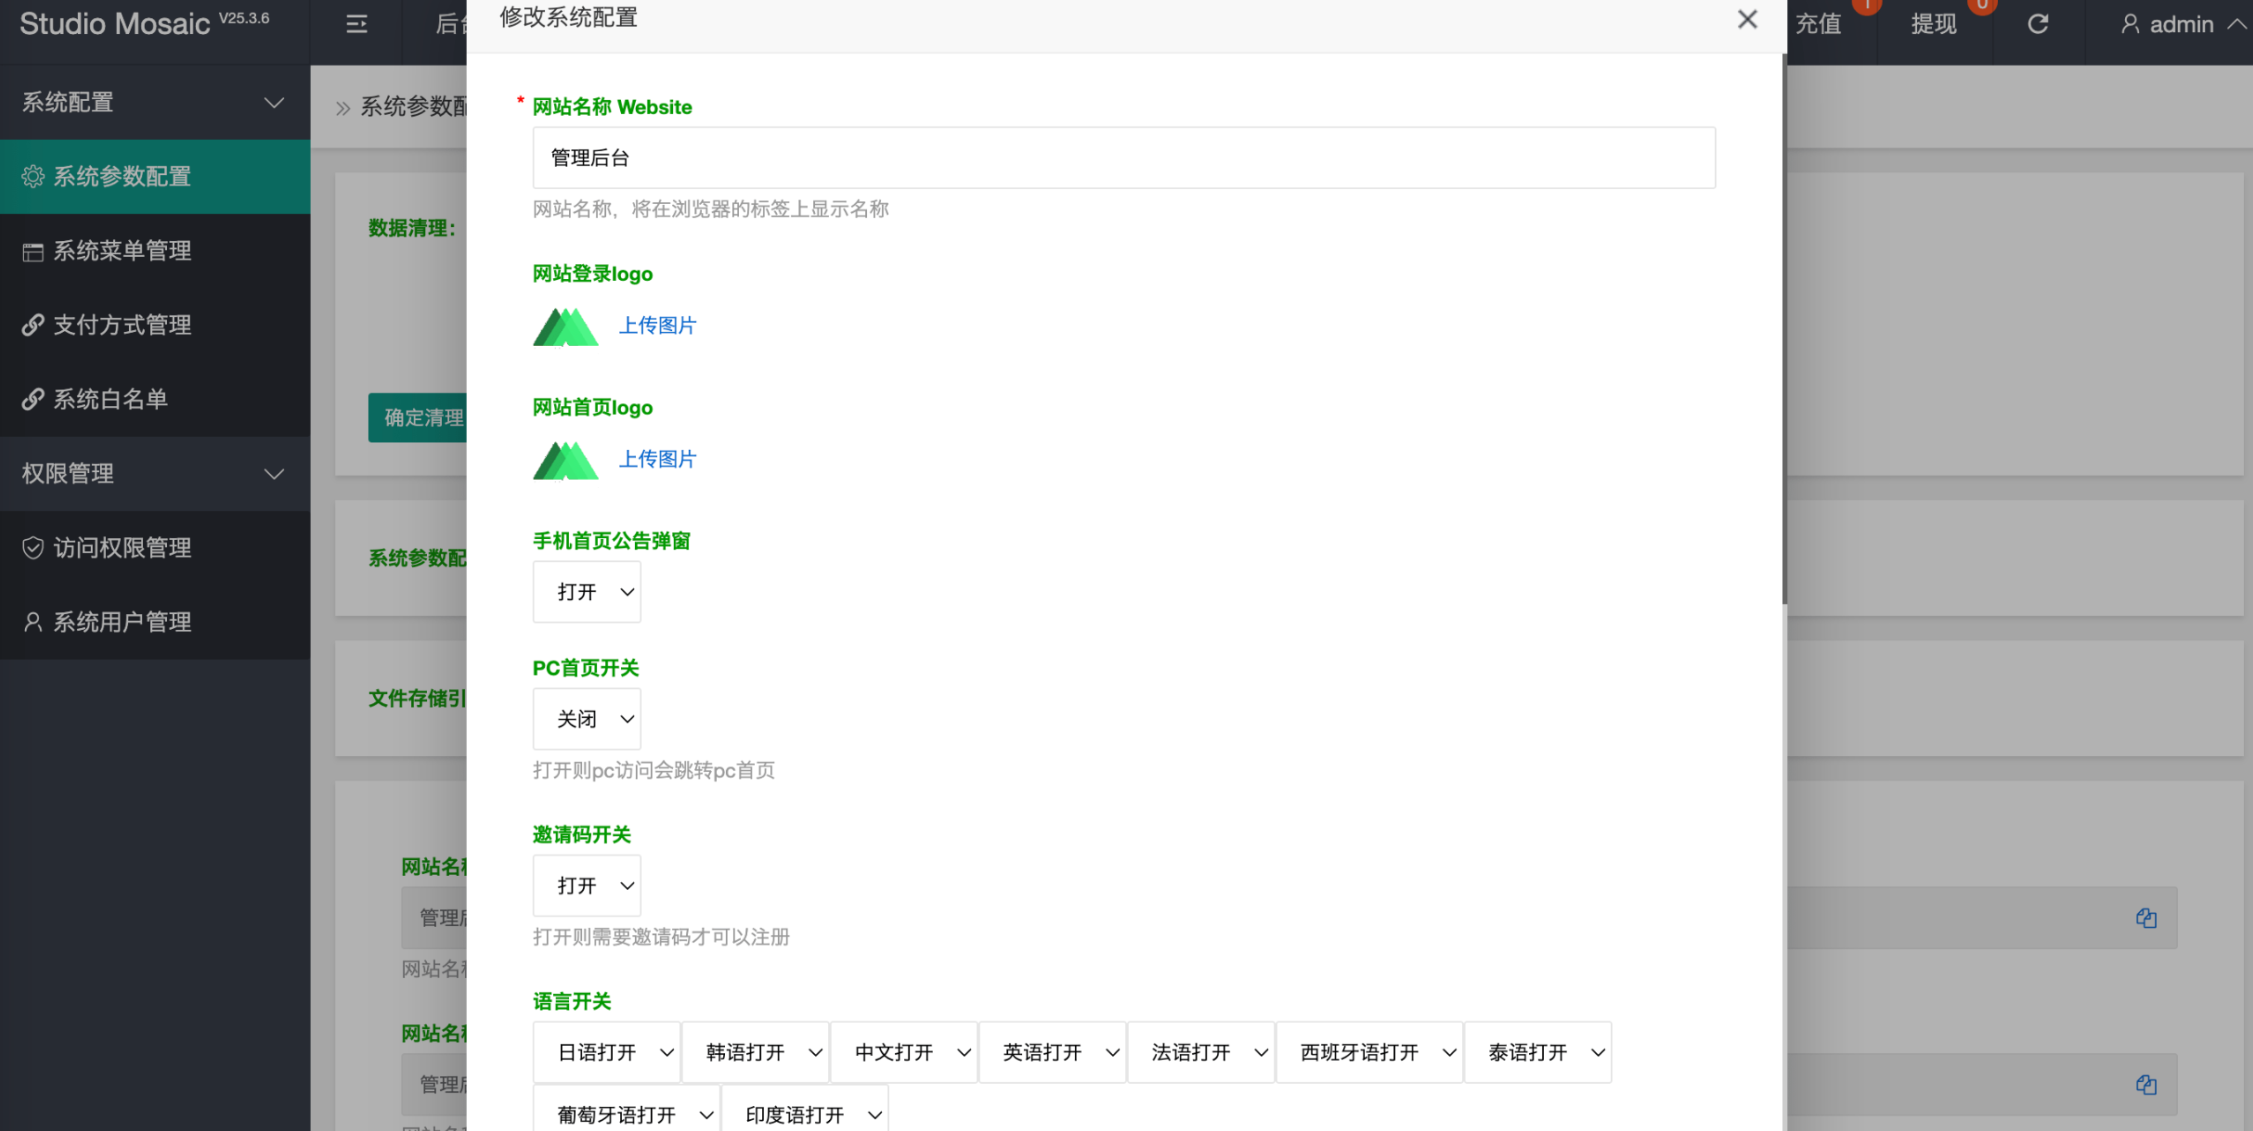Close the system config dialog
The width and height of the screenshot is (2253, 1131).
click(x=1746, y=19)
